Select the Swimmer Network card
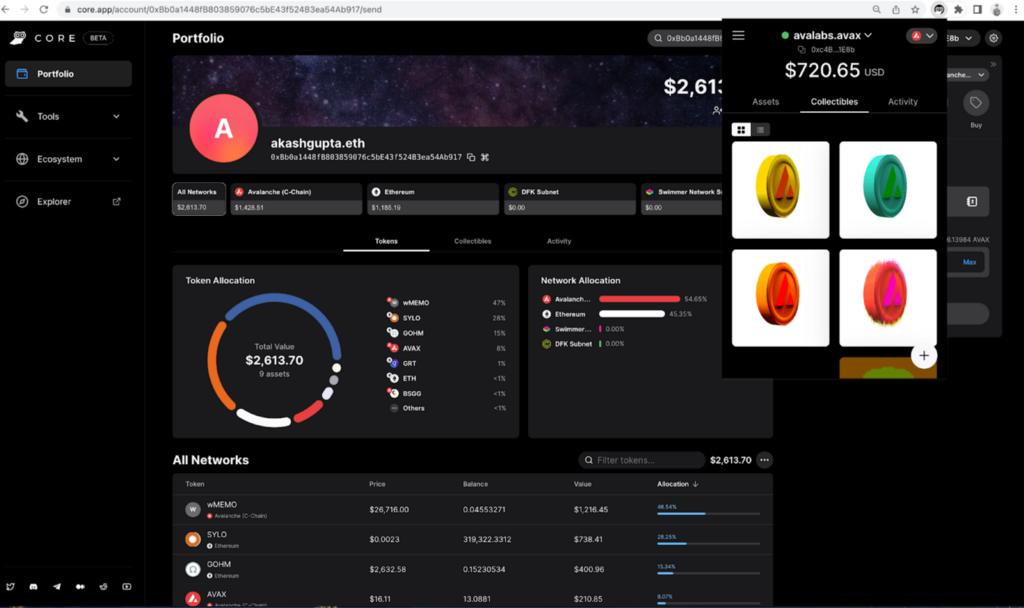 click(681, 199)
